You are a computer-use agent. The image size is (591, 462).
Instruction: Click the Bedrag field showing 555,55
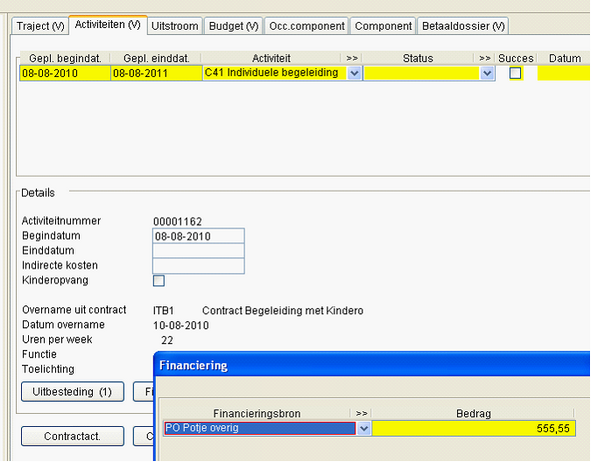(x=474, y=428)
